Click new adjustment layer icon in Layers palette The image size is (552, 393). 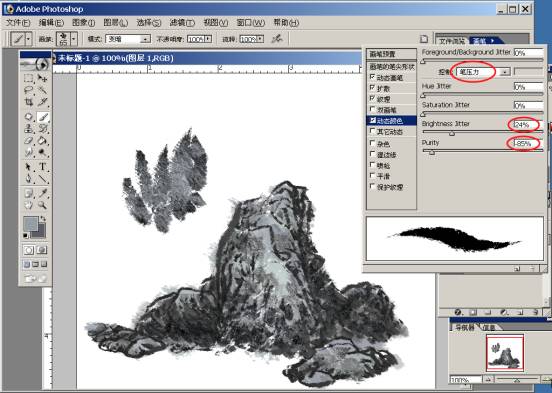pos(504,312)
